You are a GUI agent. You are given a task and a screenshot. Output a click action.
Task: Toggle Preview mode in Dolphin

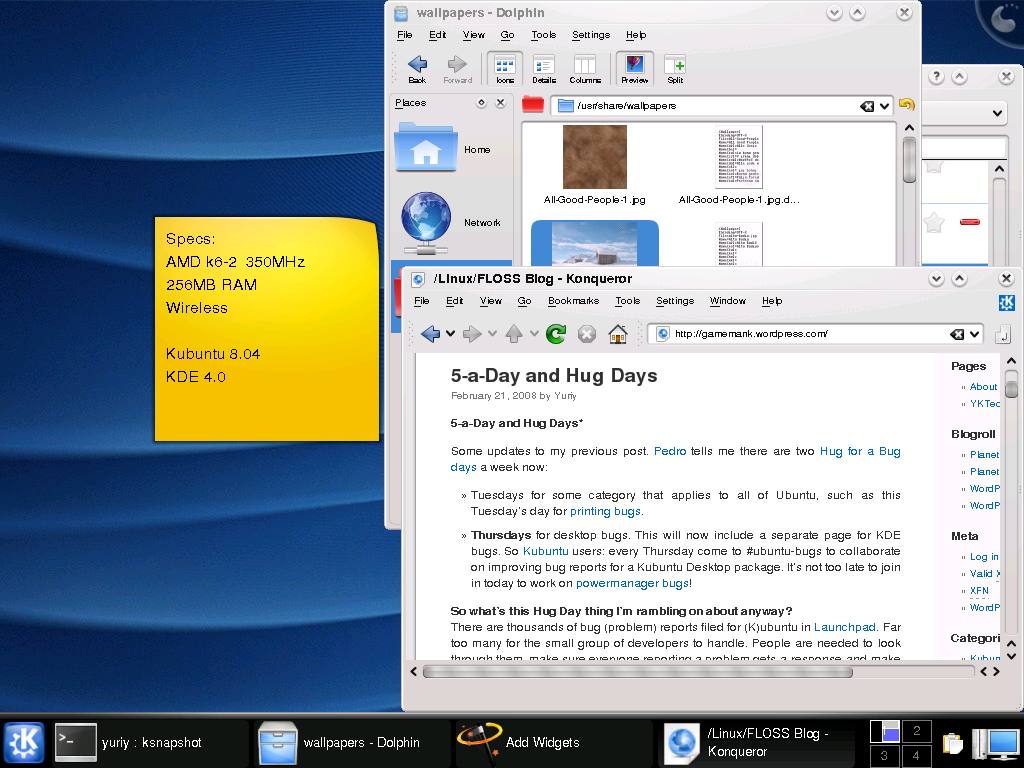[x=634, y=68]
